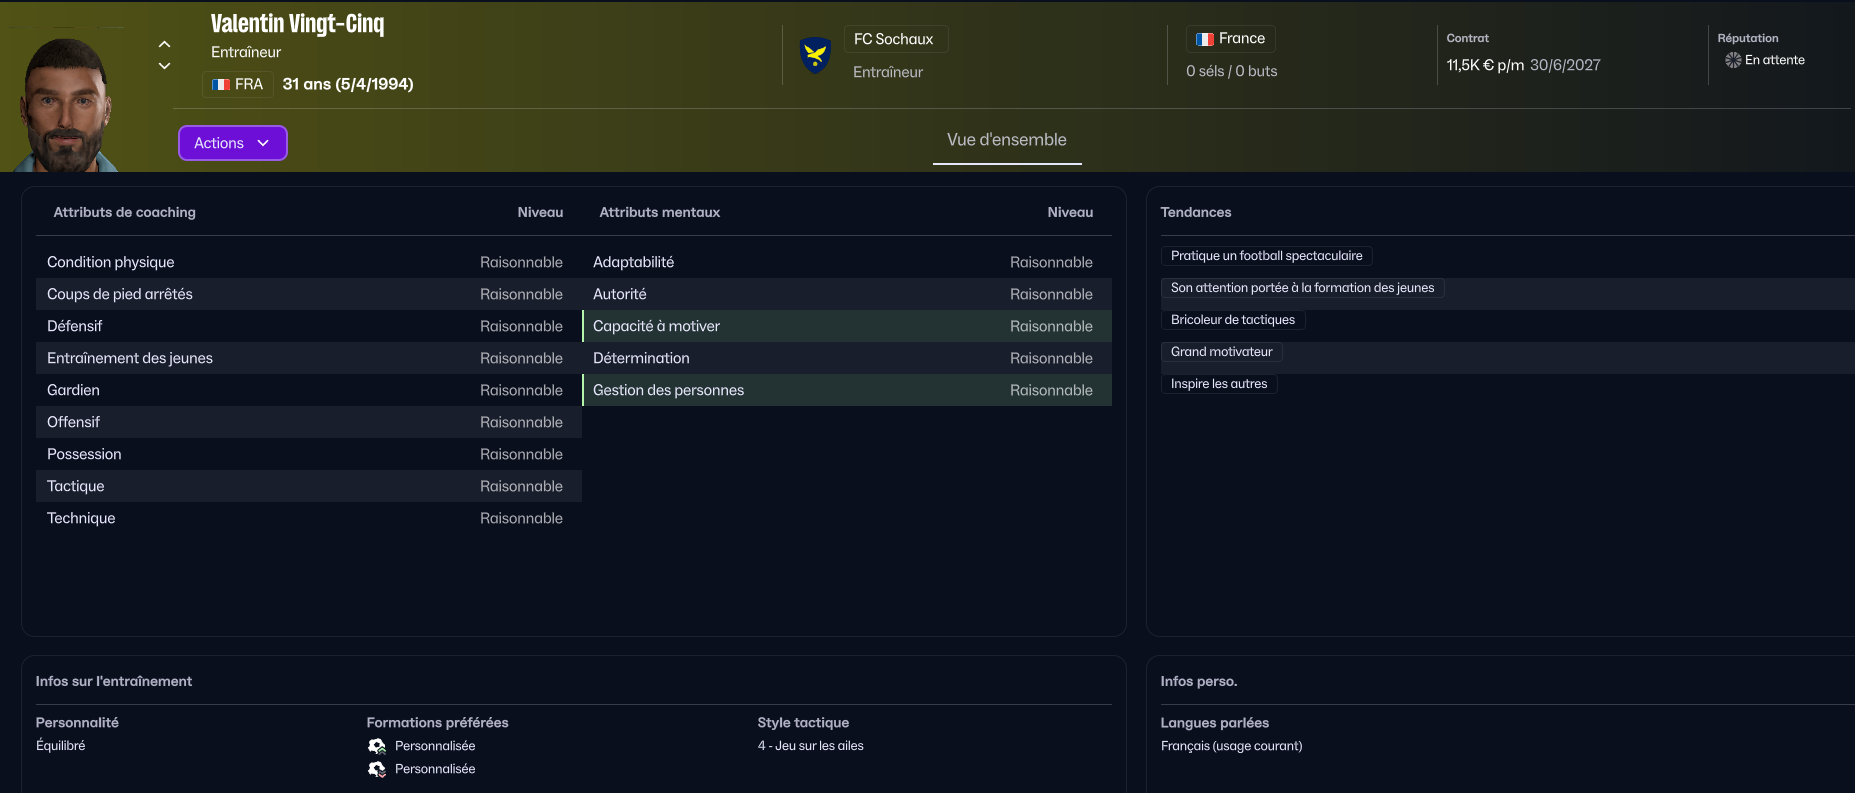The width and height of the screenshot is (1855, 793).
Task: Click the first Personnalisée formation icon
Action: (x=377, y=746)
